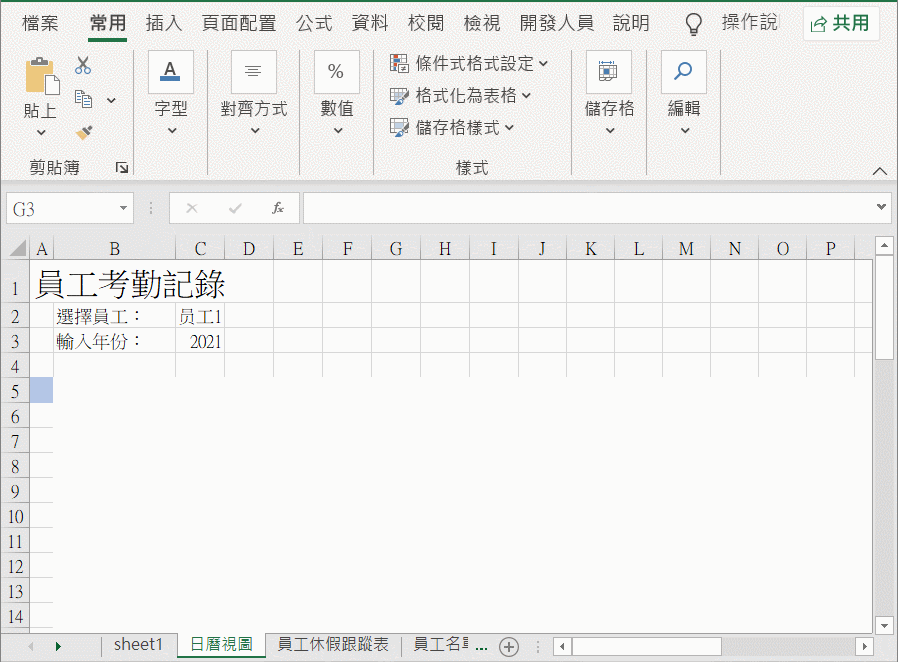Add a new sheet with plus button

(x=509, y=646)
